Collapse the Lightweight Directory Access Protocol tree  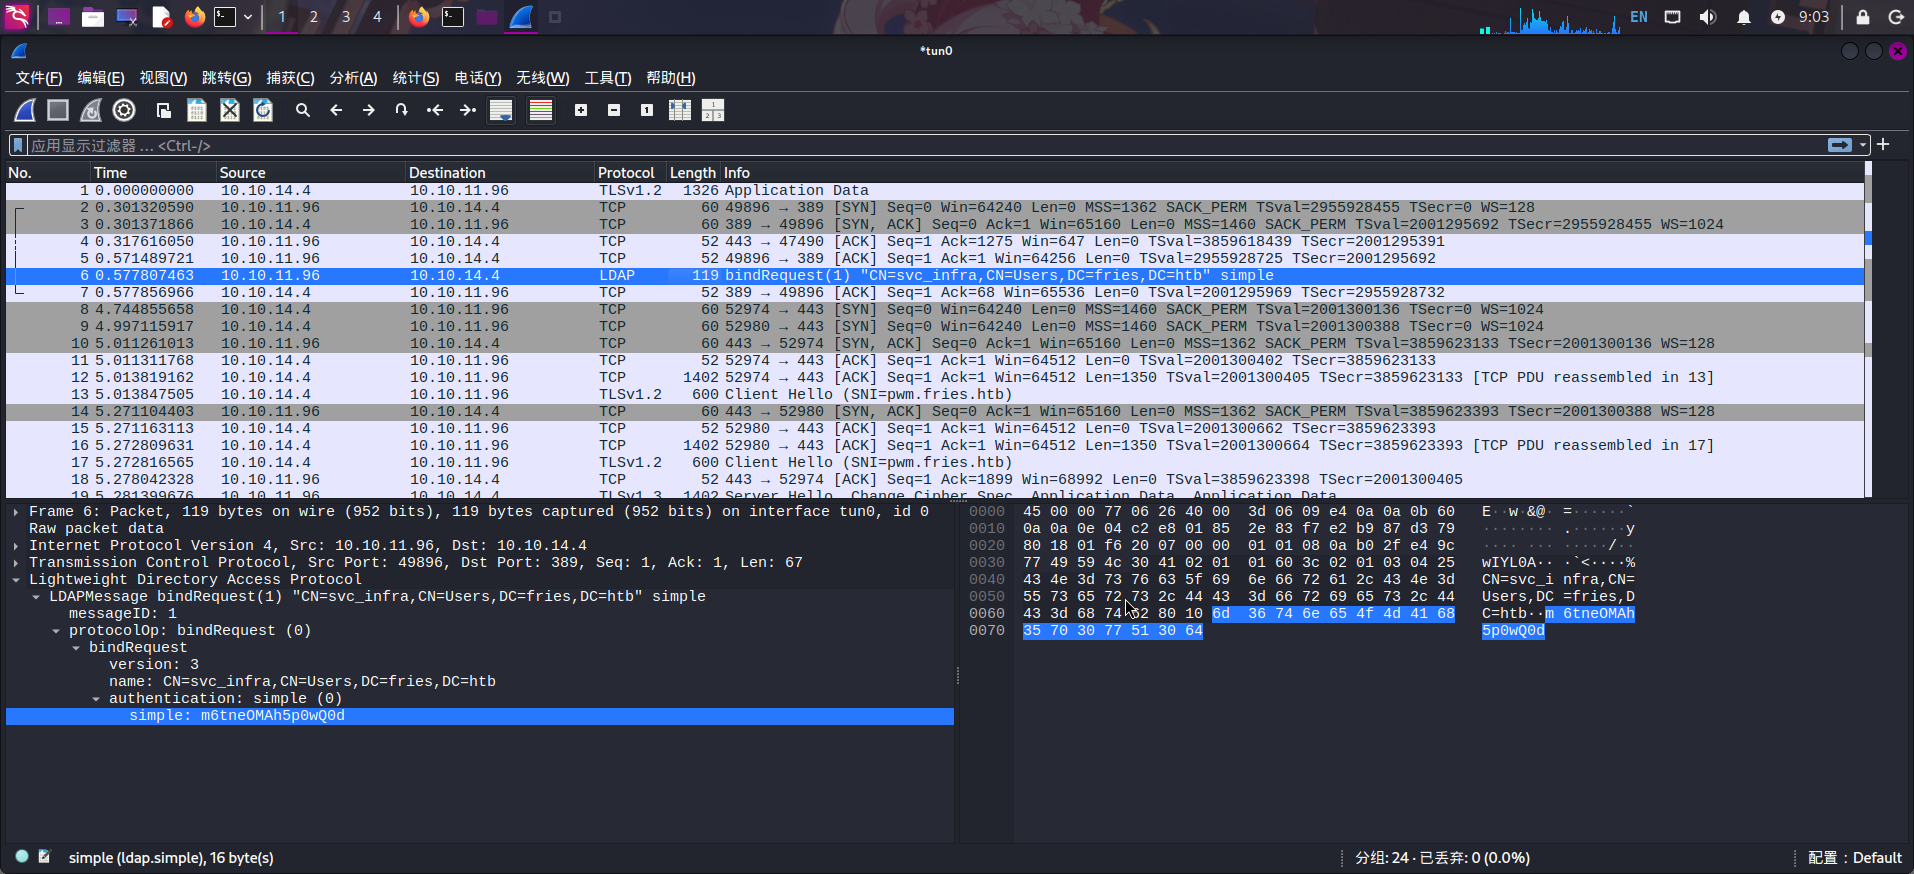click(16, 580)
